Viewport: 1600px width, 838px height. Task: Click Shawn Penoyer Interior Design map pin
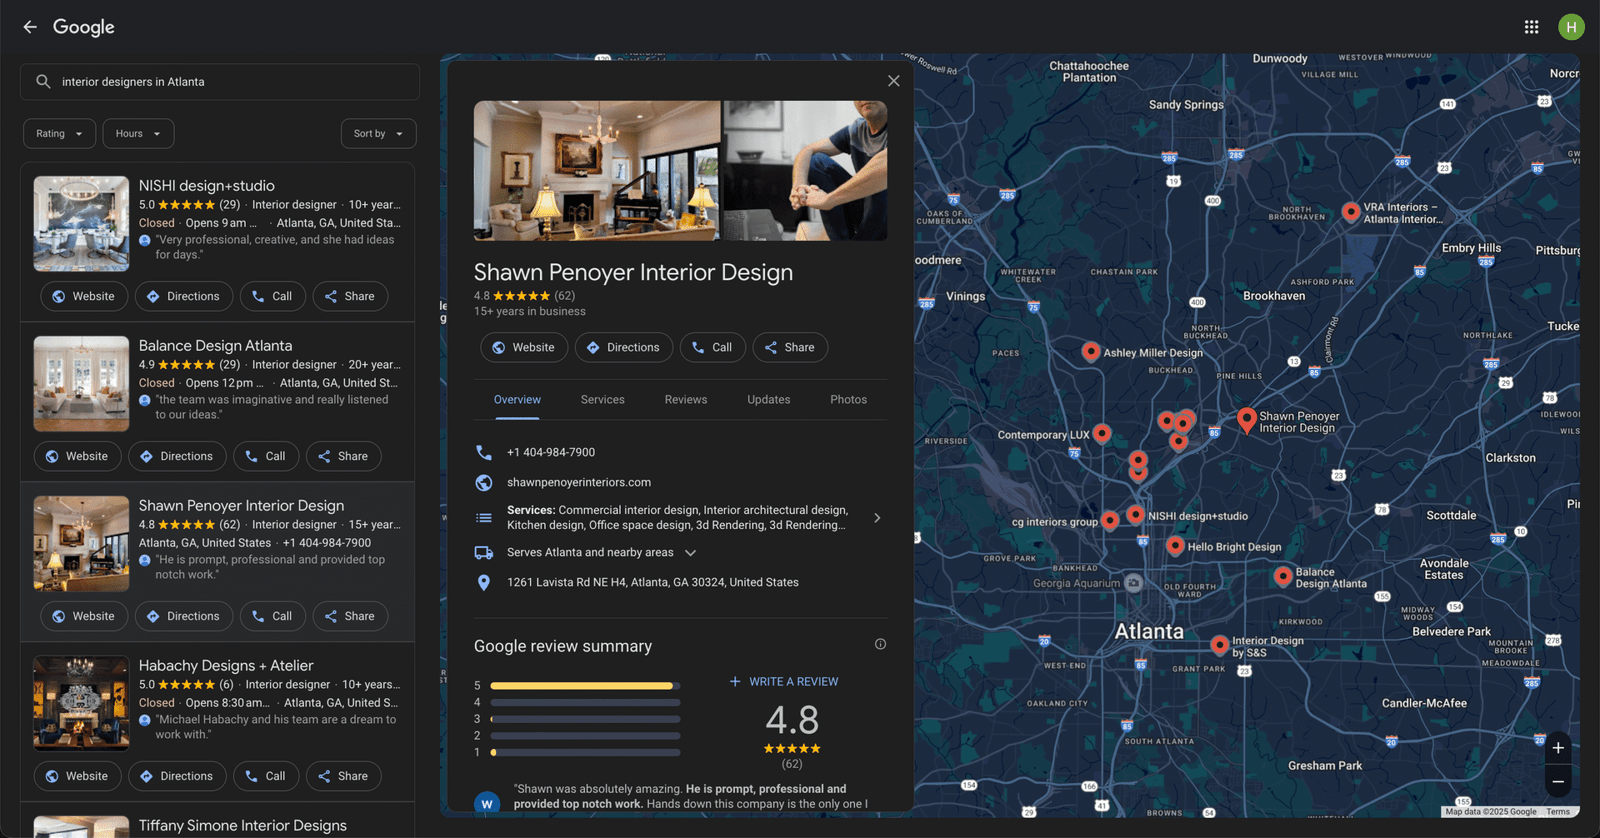(1247, 419)
